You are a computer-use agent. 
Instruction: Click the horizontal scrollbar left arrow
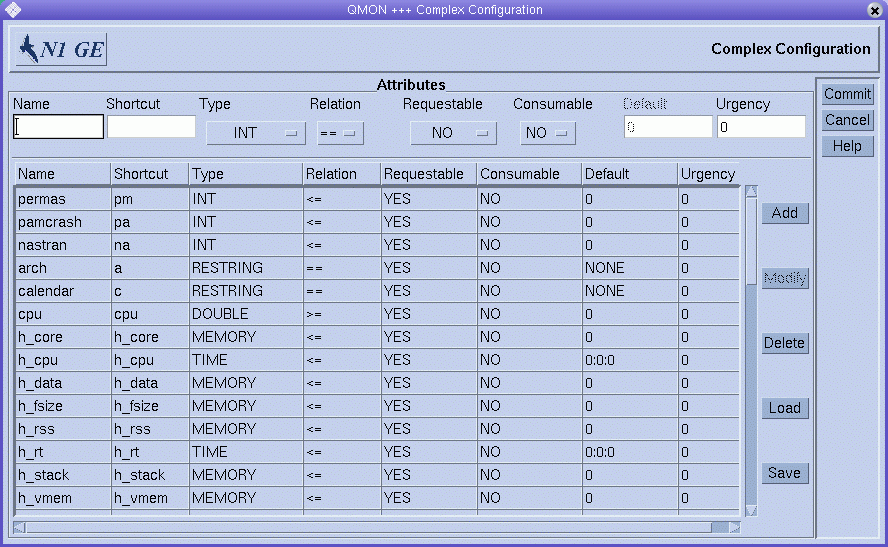point(19,528)
